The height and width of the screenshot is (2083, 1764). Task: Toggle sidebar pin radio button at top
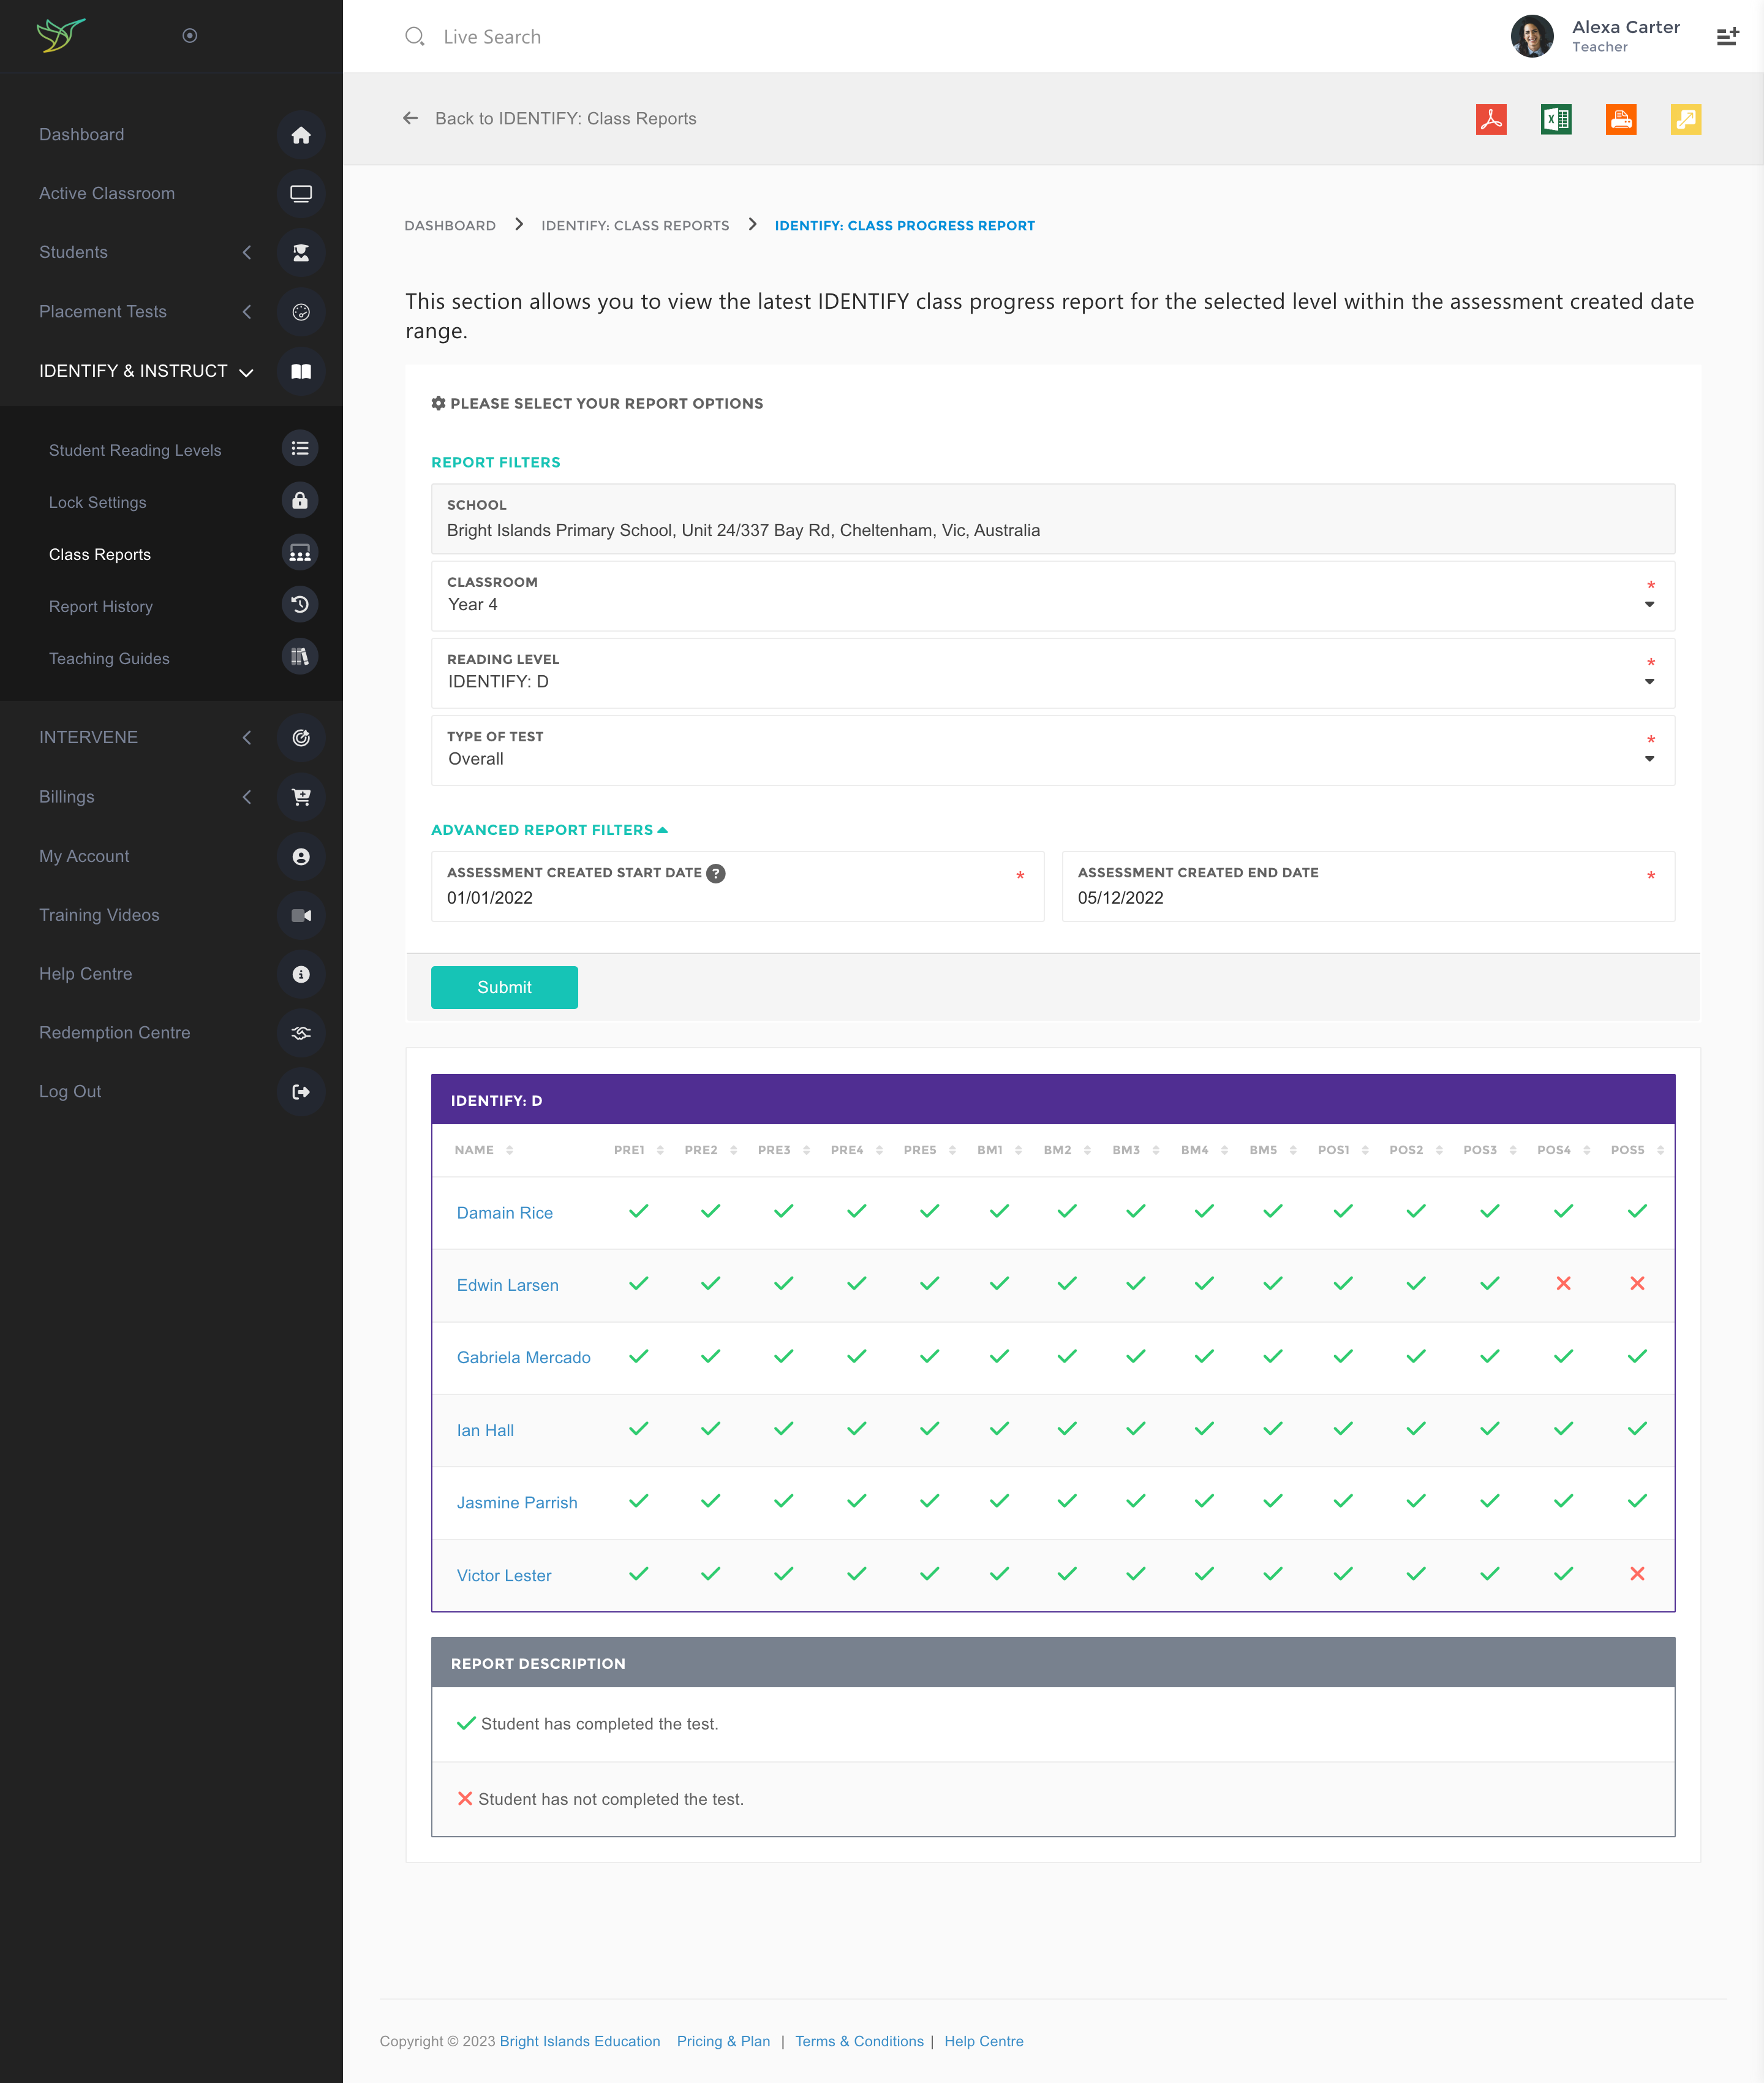[190, 36]
